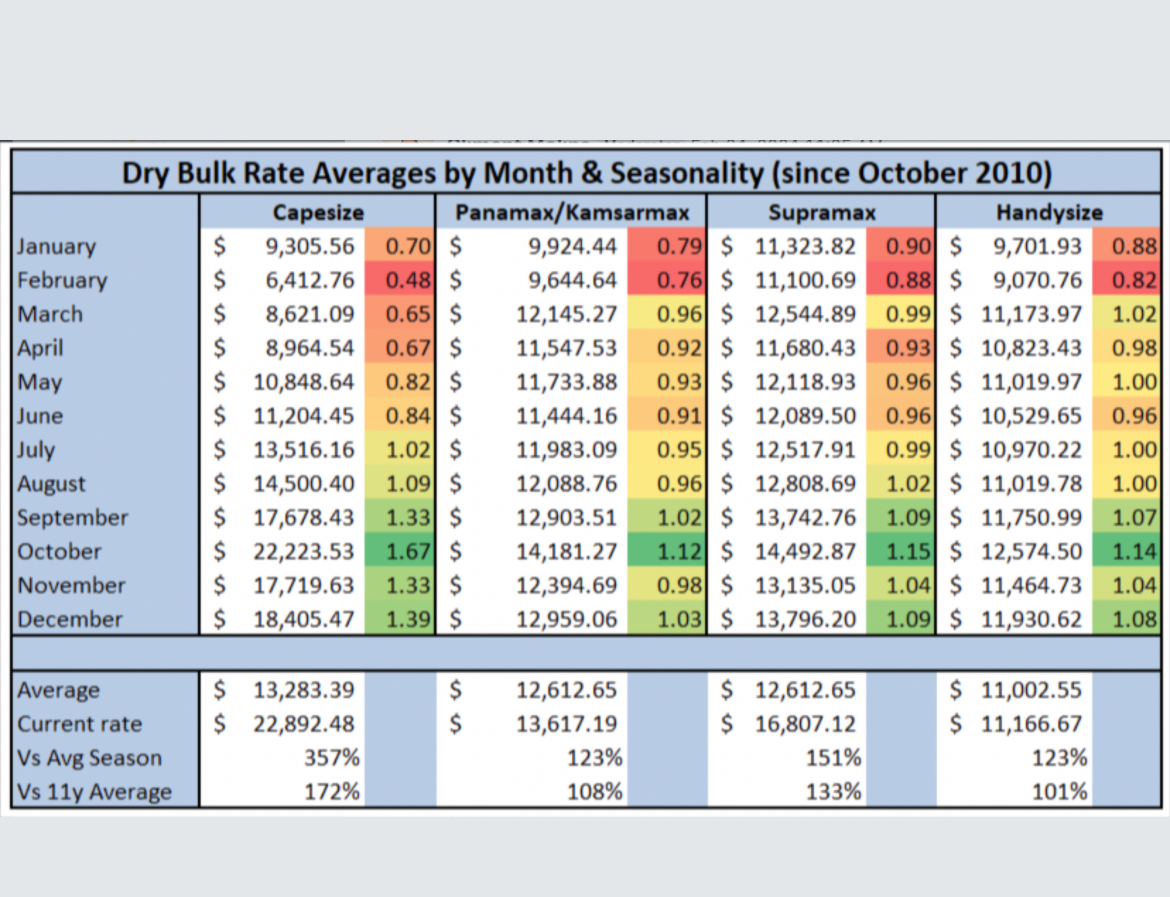Click Supramax current rate 16,807.12
Image resolution: width=1170 pixels, height=897 pixels.
tap(805, 724)
